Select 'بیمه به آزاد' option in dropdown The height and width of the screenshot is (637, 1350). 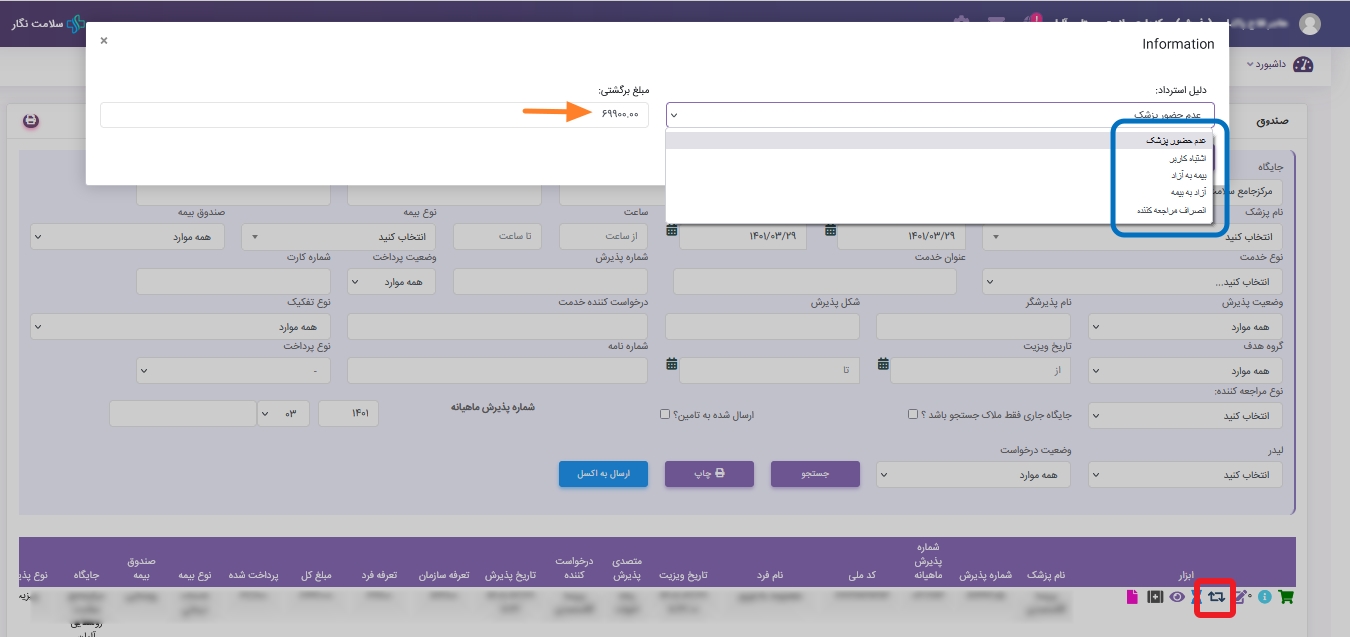1188,175
